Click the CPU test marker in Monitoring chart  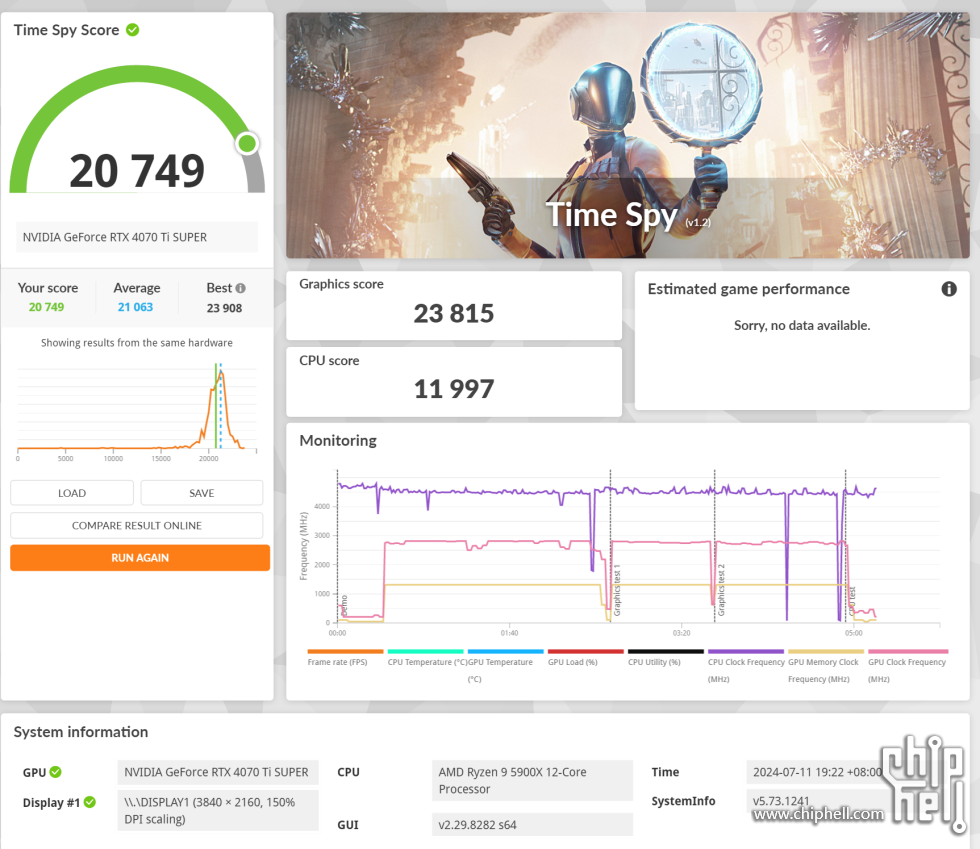click(x=852, y=600)
